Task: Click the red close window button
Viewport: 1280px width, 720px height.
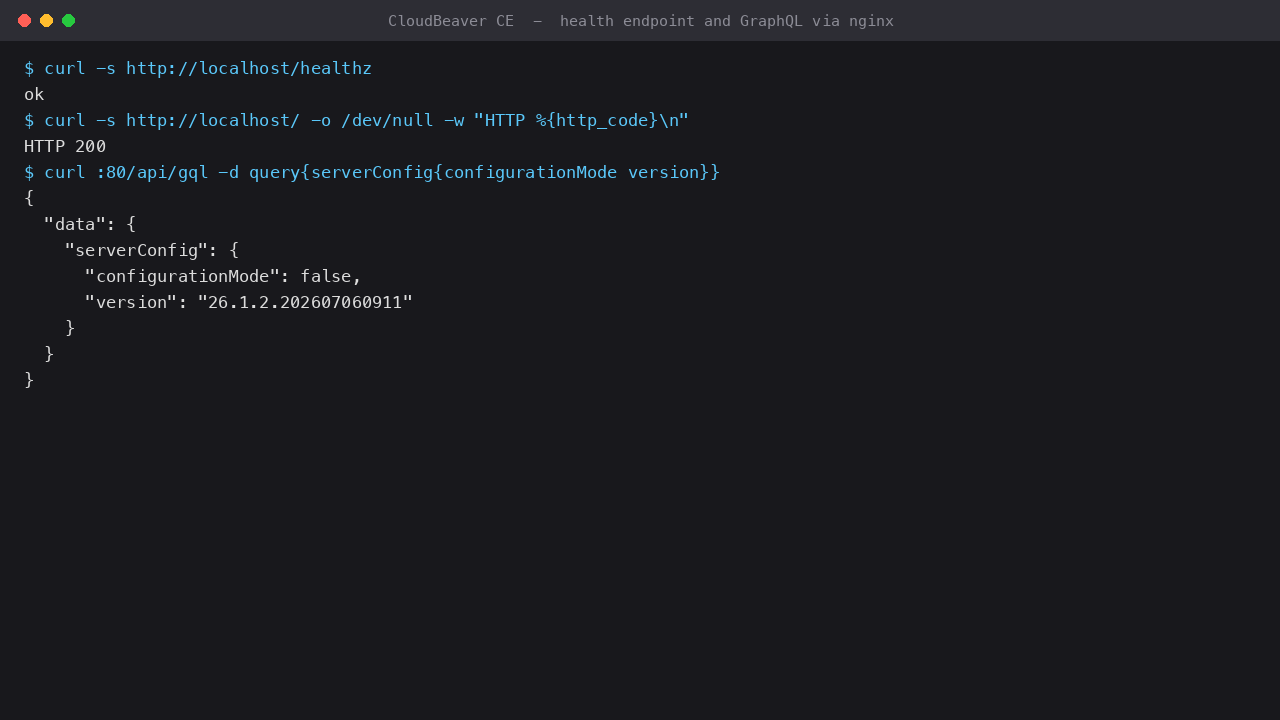Action: (x=25, y=20)
